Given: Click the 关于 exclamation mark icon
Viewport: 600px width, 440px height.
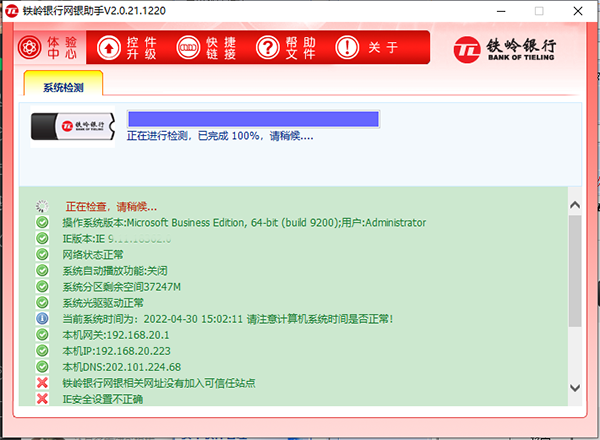Looking at the screenshot, I should 347,47.
